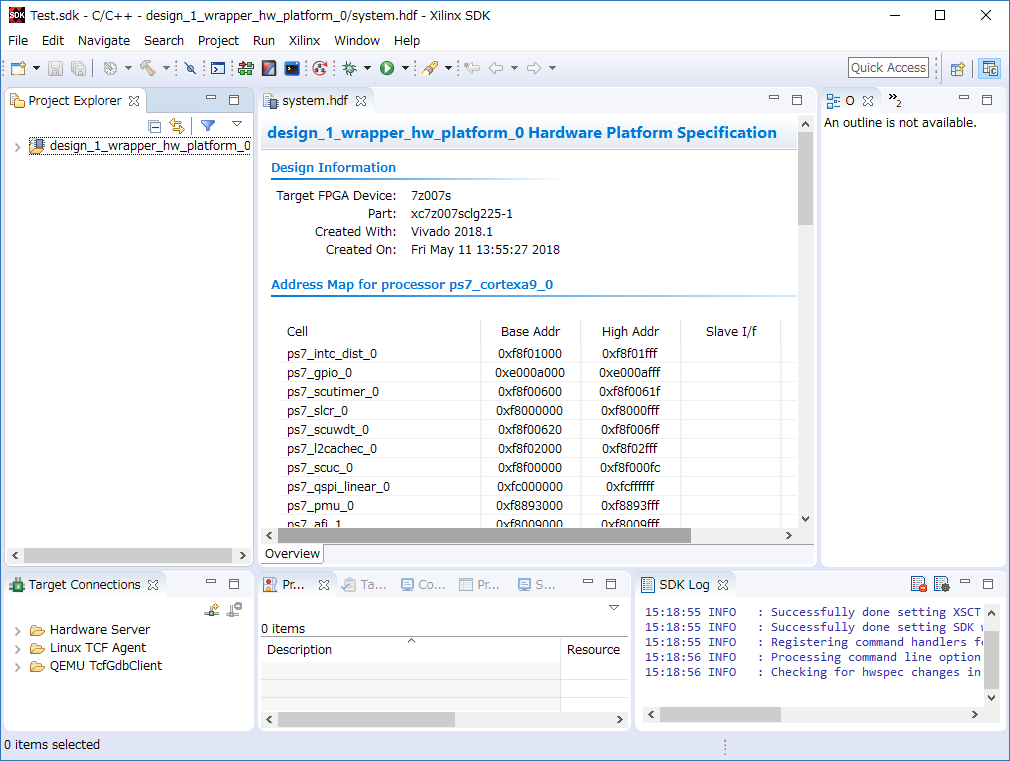Click the External Tools icon

point(430,68)
